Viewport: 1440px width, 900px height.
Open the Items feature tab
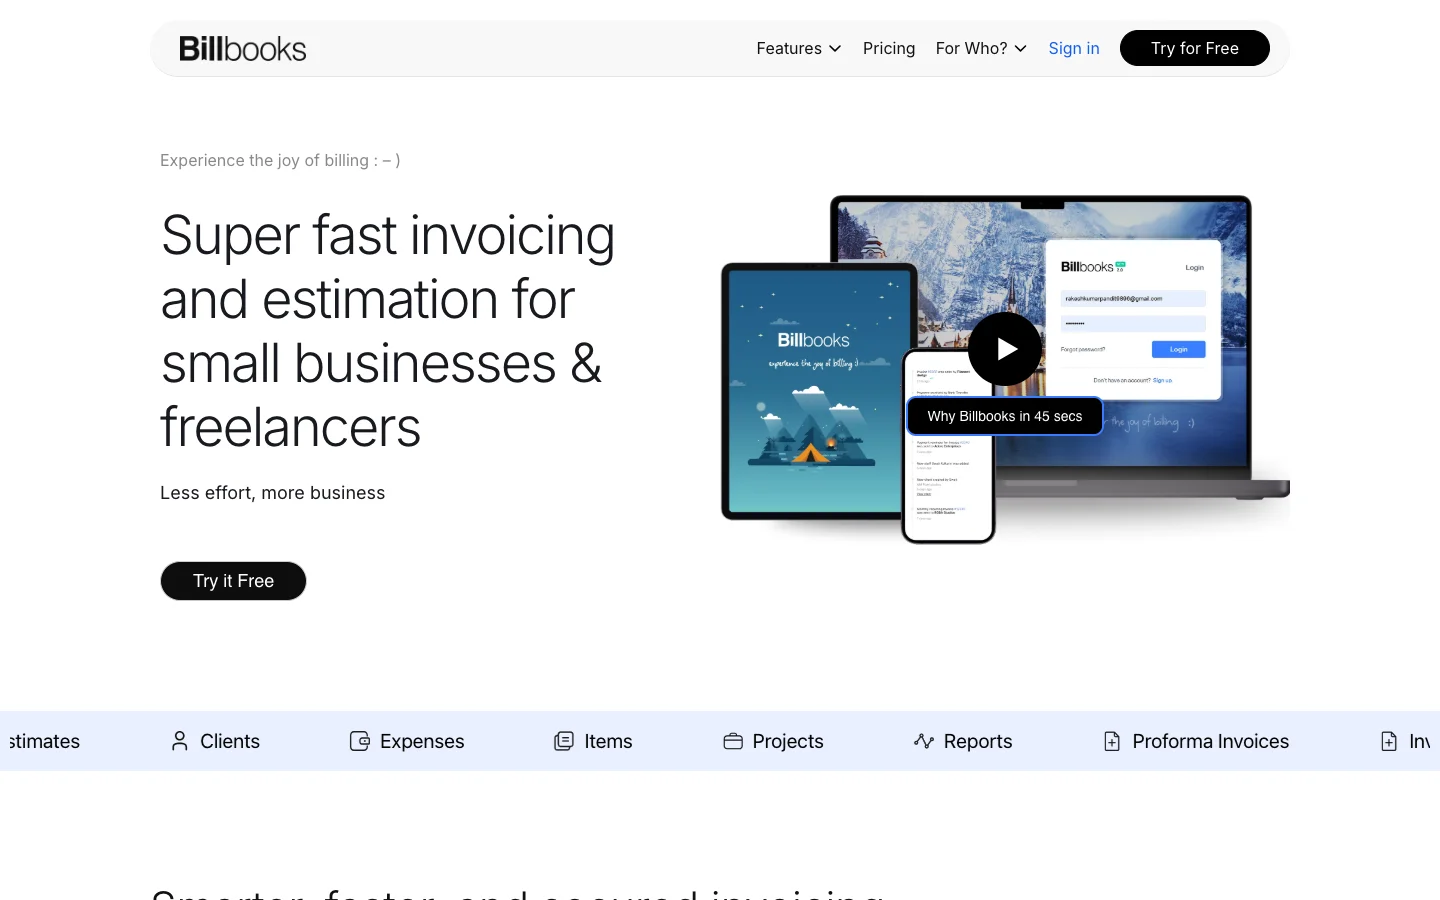point(593,741)
